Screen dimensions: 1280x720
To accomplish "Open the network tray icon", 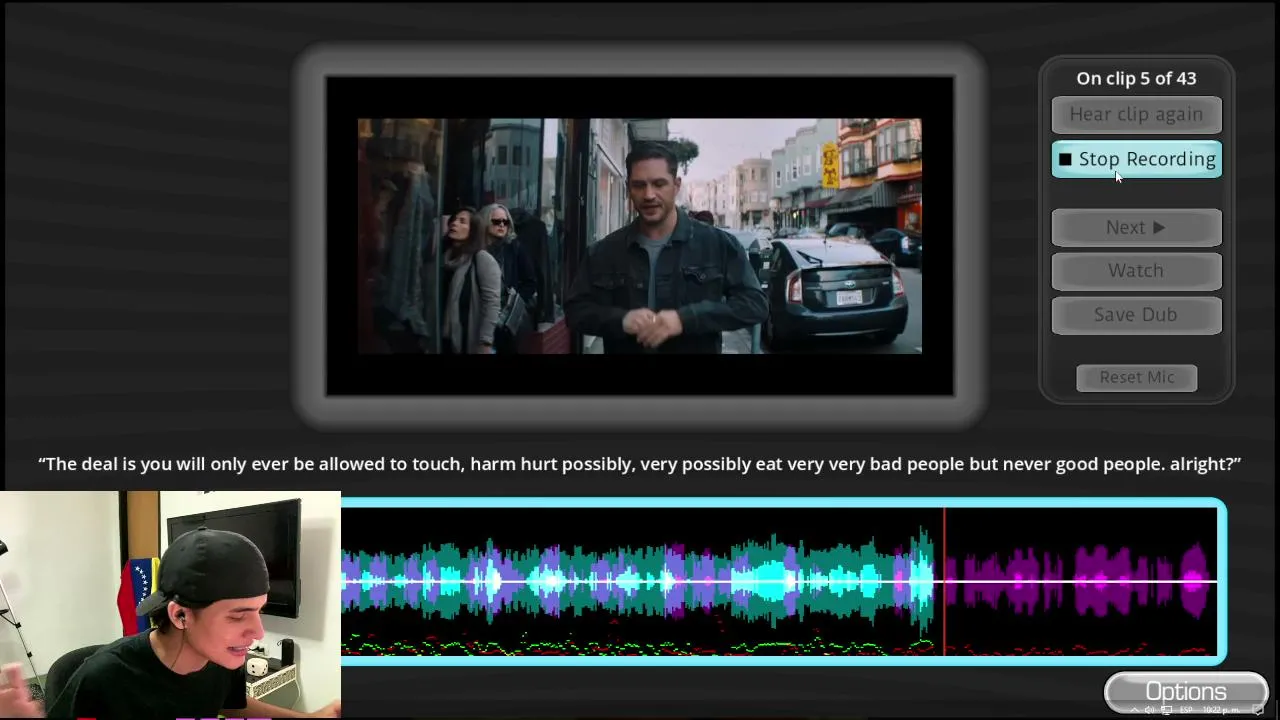I will [1166, 710].
